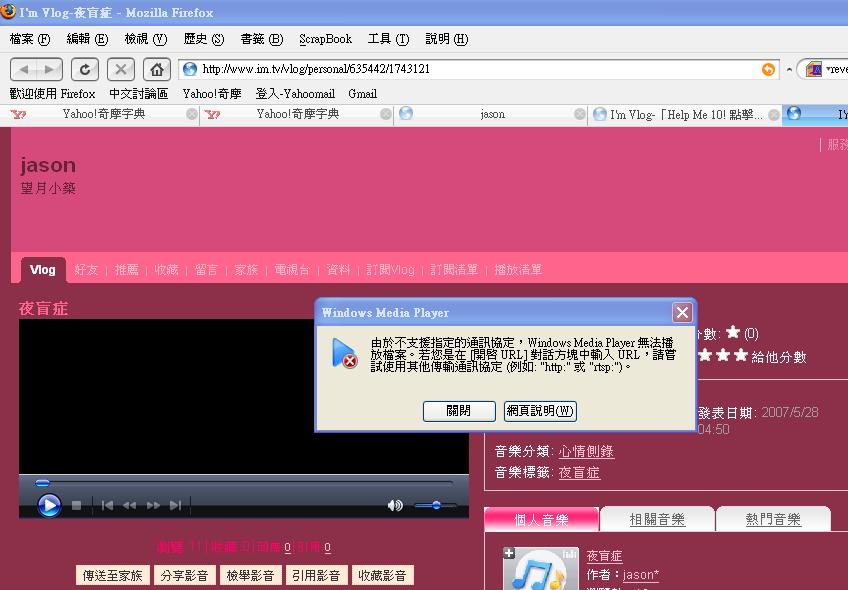Click the rewind button in player
Image resolution: width=848 pixels, height=590 pixels.
(130, 506)
